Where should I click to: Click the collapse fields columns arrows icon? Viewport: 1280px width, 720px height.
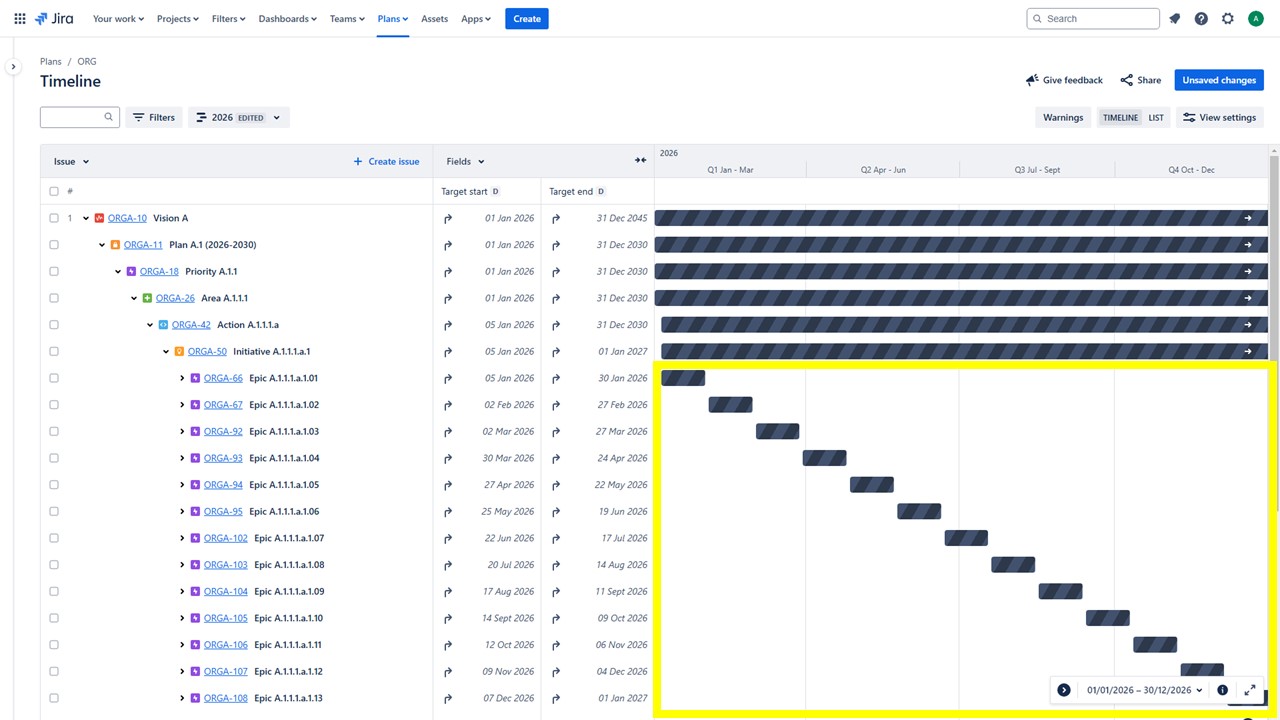[640, 161]
